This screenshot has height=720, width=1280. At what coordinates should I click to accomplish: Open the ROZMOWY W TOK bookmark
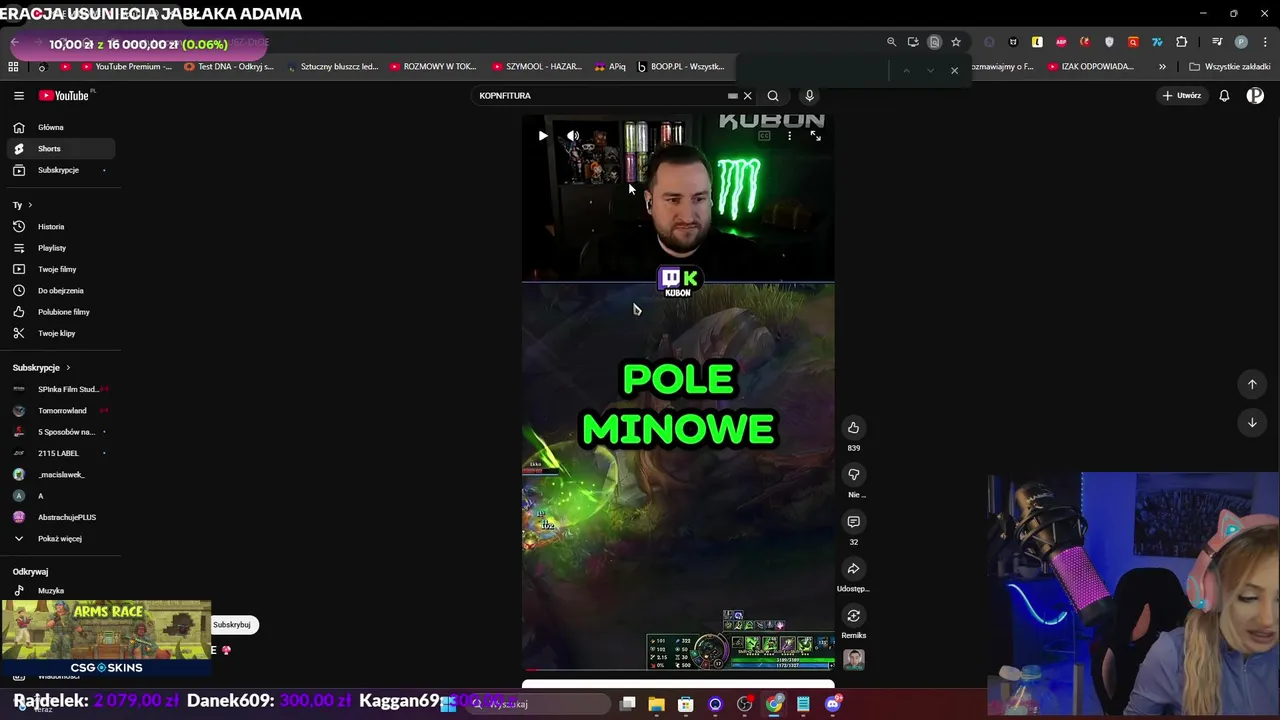point(433,67)
